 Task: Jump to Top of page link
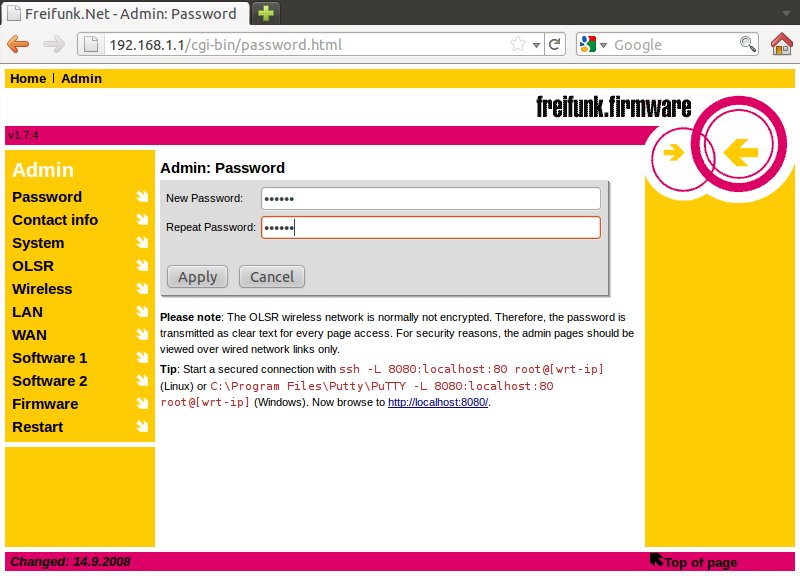click(x=699, y=562)
